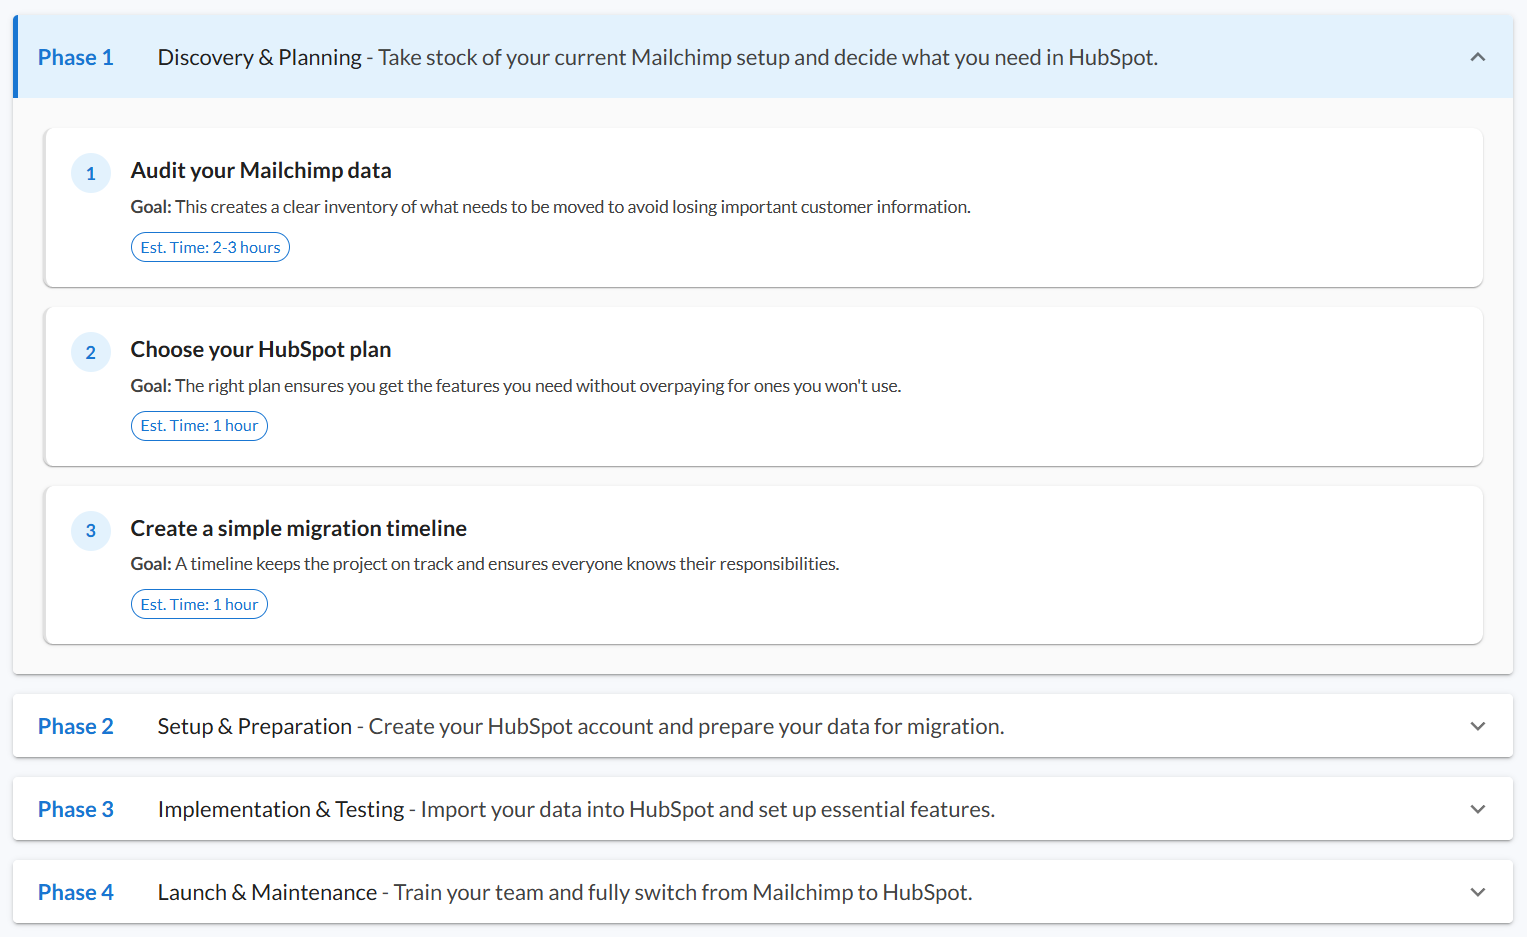Screen dimensions: 1527x937
Task: Click the Create a simple migration timeline heading
Action: (x=298, y=528)
